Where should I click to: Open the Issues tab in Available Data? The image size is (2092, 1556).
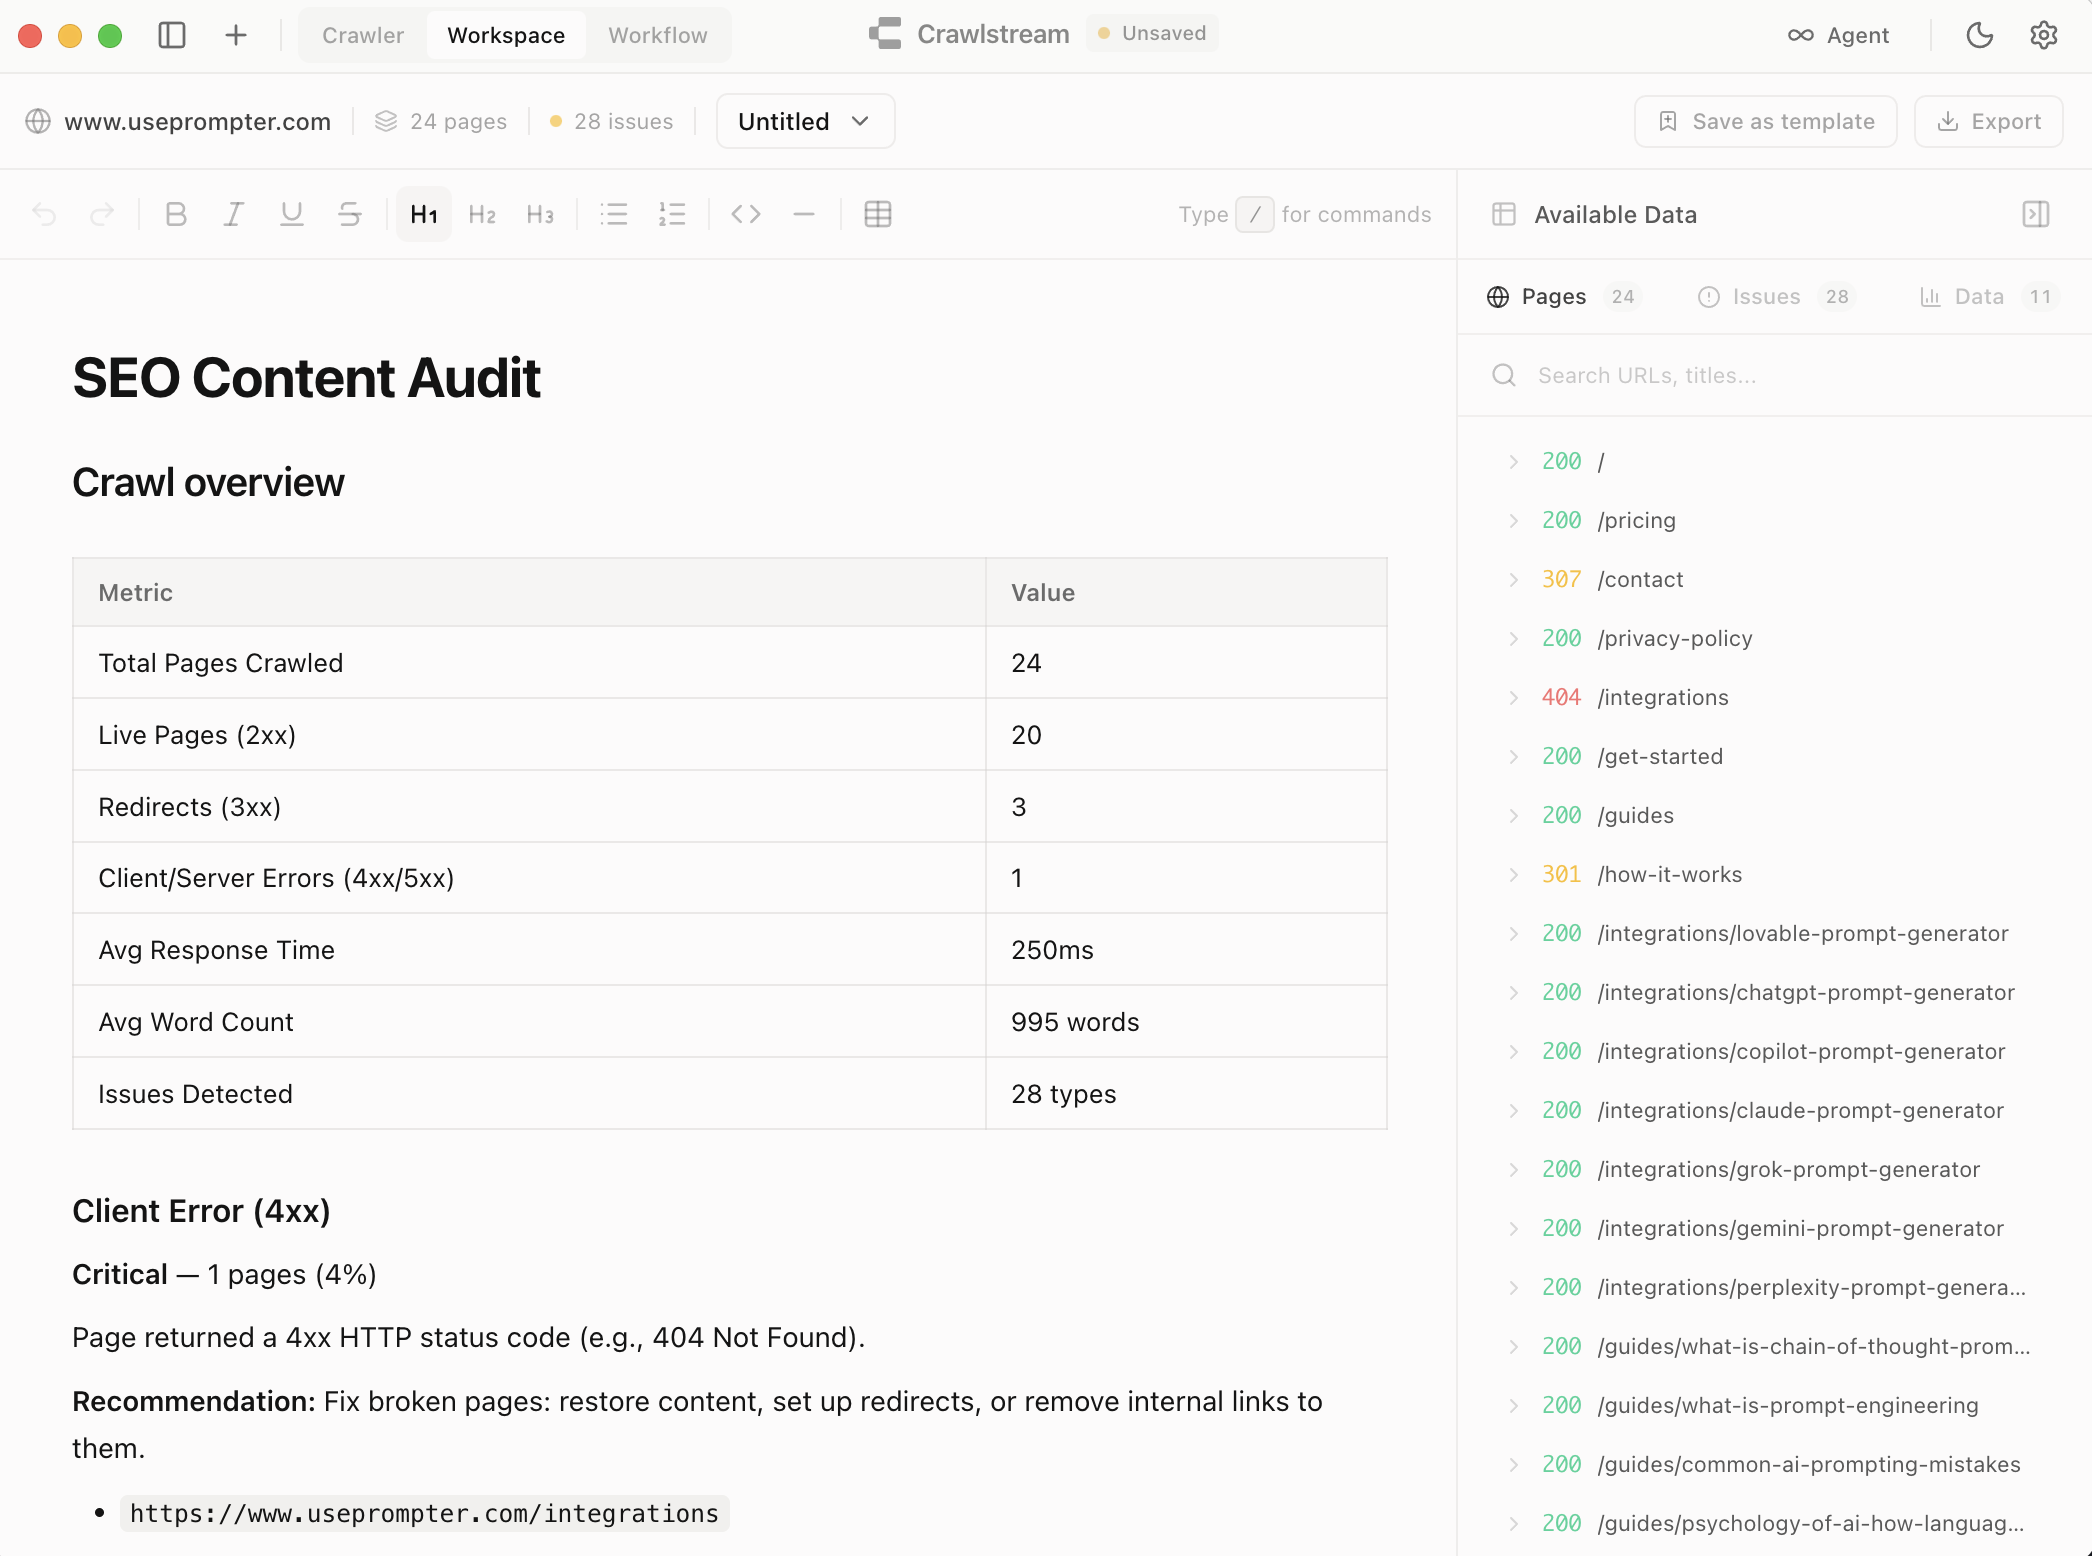pyautogui.click(x=1766, y=296)
